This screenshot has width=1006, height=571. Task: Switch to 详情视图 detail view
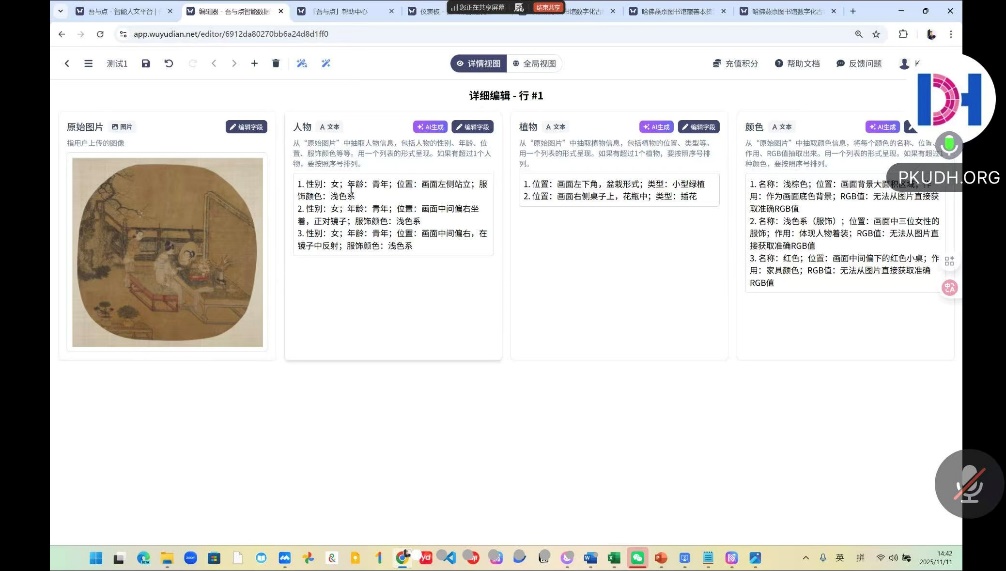coord(479,63)
